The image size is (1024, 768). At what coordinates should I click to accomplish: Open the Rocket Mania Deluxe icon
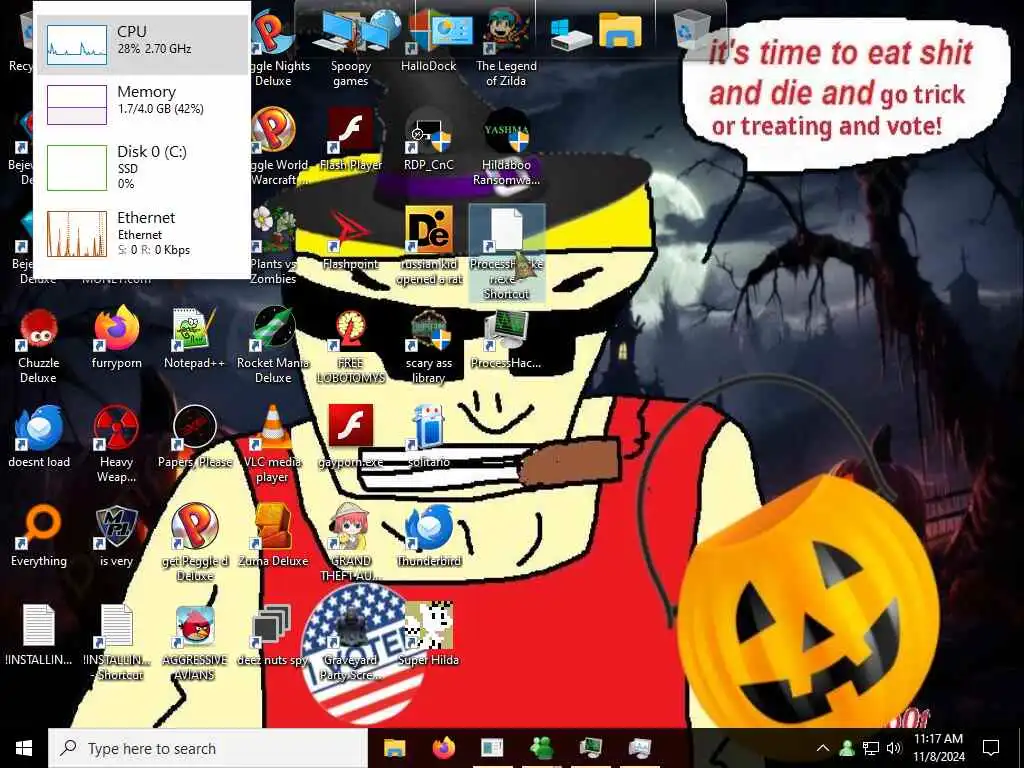coord(273,346)
